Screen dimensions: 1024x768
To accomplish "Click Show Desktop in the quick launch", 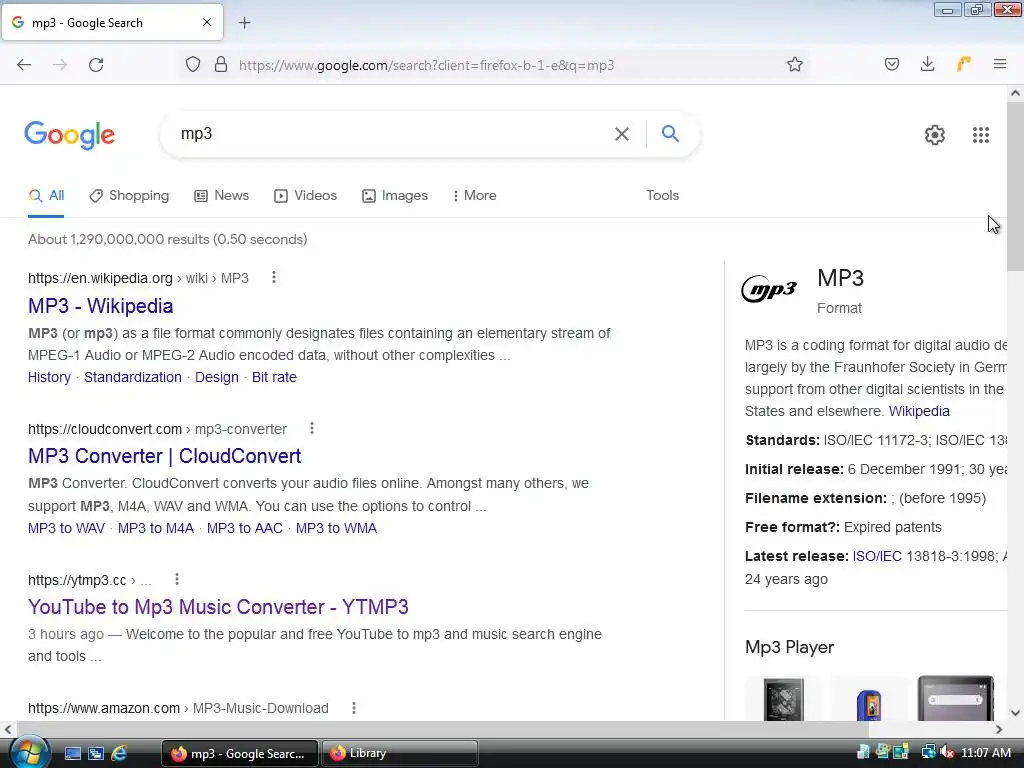I will [72, 753].
